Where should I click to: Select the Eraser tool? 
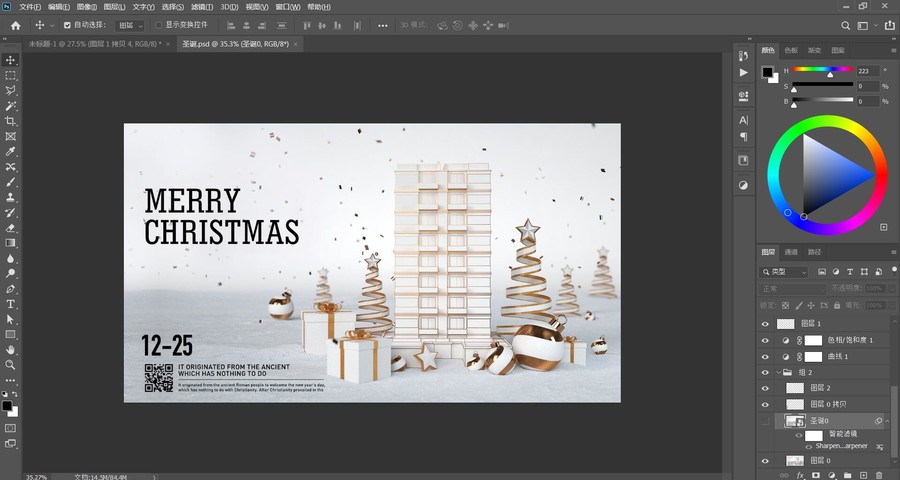pos(10,228)
